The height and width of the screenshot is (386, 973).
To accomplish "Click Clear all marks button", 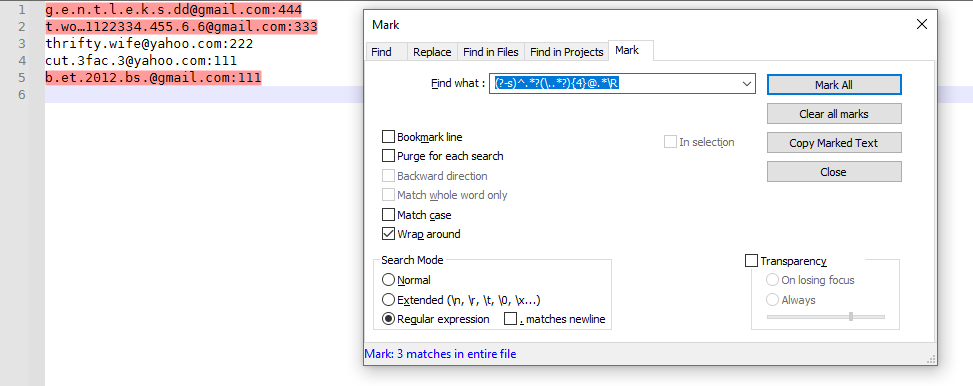I will click(x=834, y=114).
